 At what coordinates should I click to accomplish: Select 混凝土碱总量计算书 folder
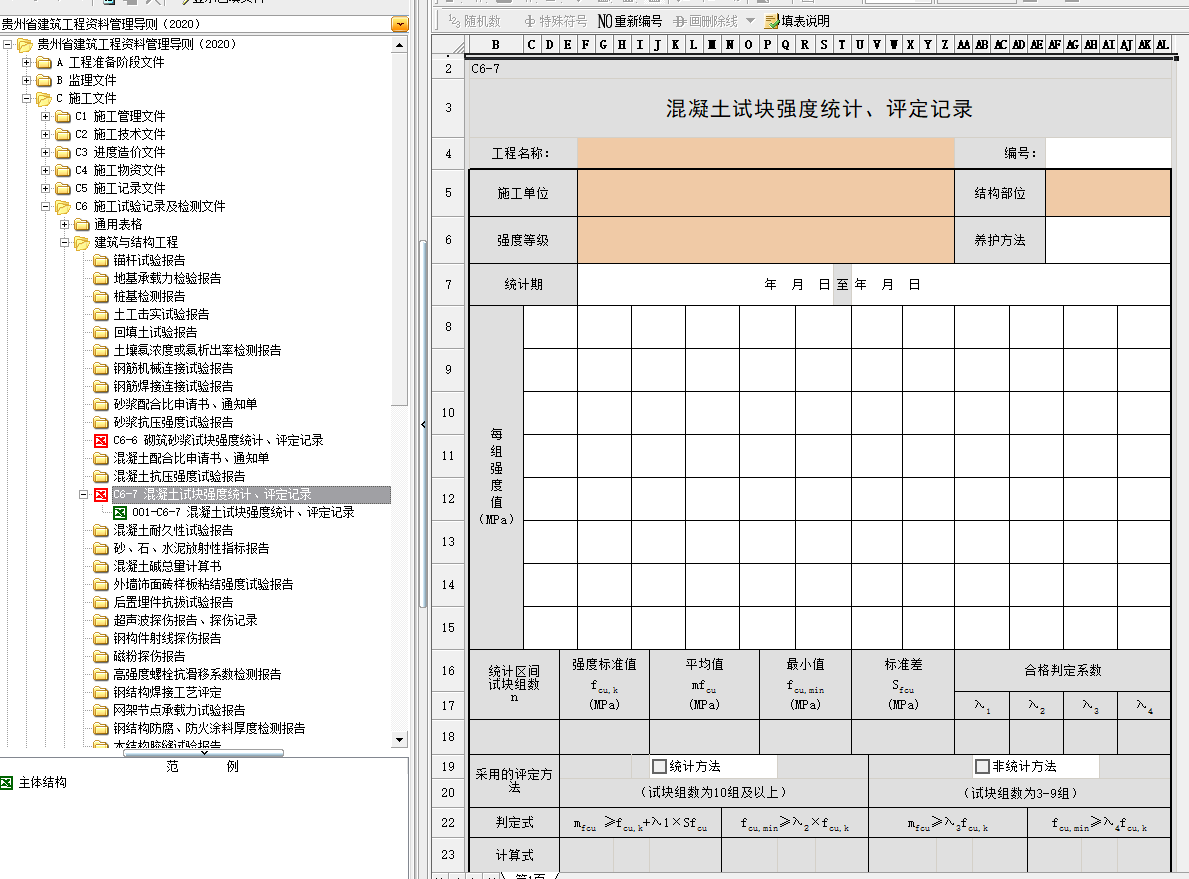click(x=167, y=567)
